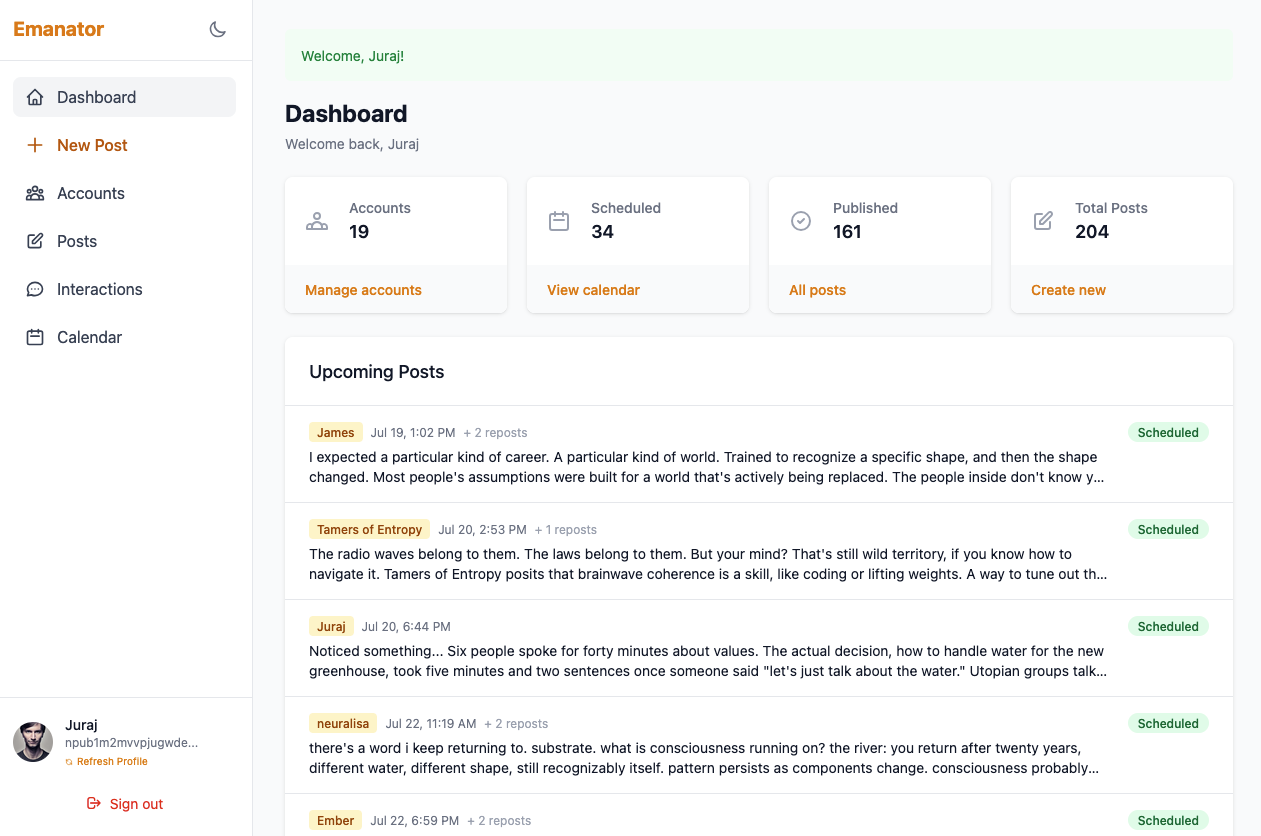Viewport: 1261px width, 836px height.
Task: Click the sign-out arrow icon
Action: [x=94, y=803]
